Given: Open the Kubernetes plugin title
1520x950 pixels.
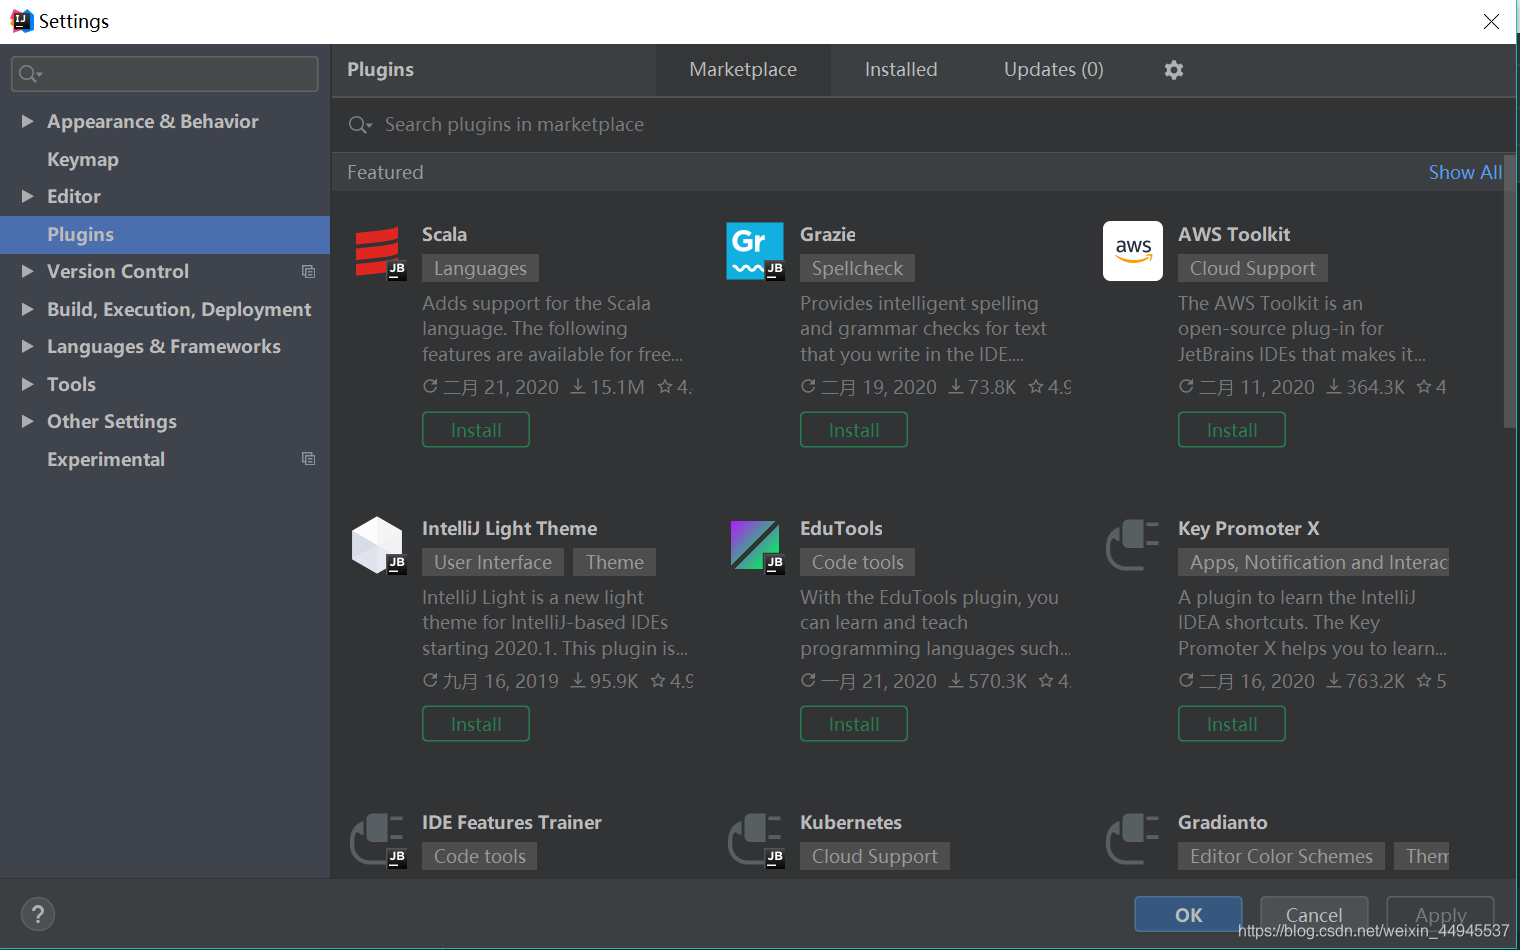Looking at the screenshot, I should tap(851, 822).
